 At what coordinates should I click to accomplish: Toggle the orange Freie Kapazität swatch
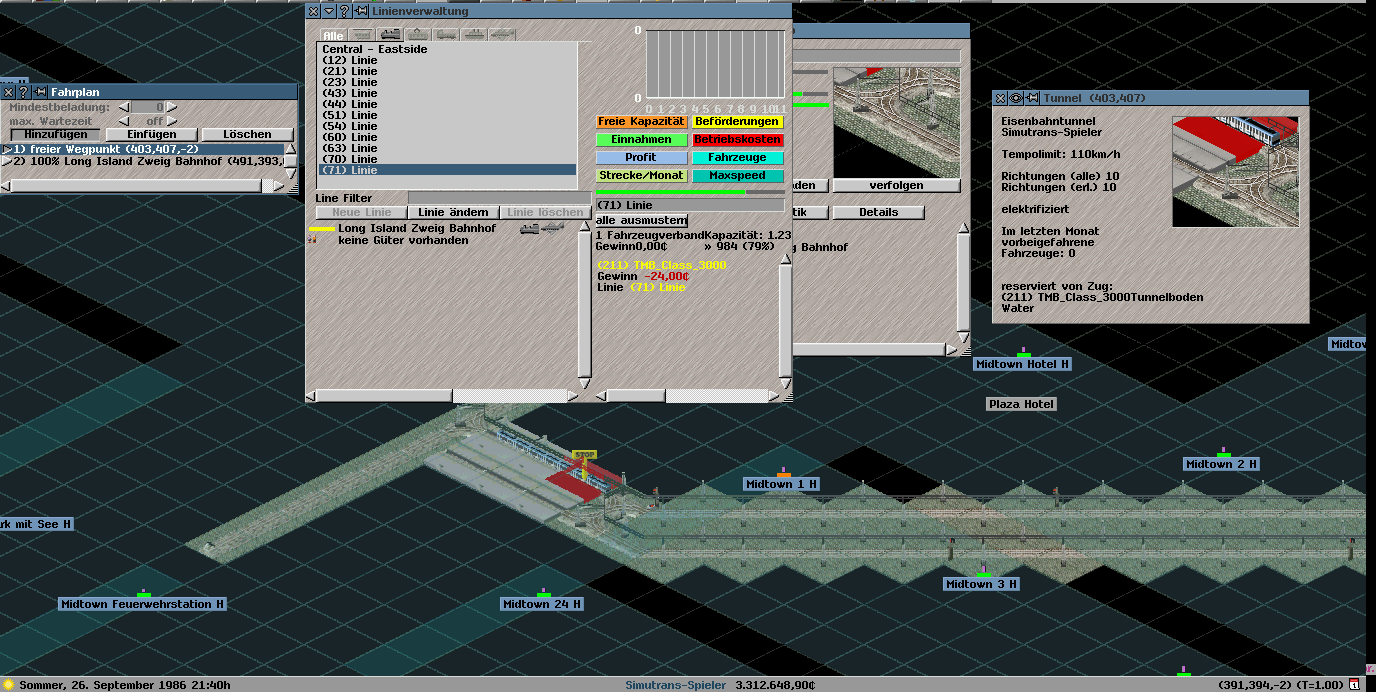[x=641, y=122]
